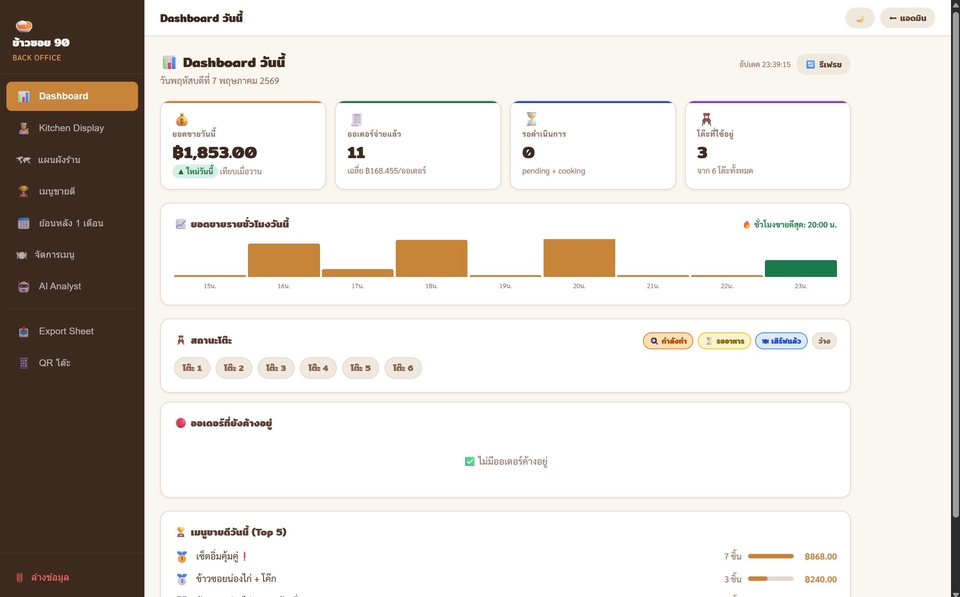The width and height of the screenshot is (960, 597).
Task: Select the โต๊ะ 3 table chip
Action: tap(276, 368)
